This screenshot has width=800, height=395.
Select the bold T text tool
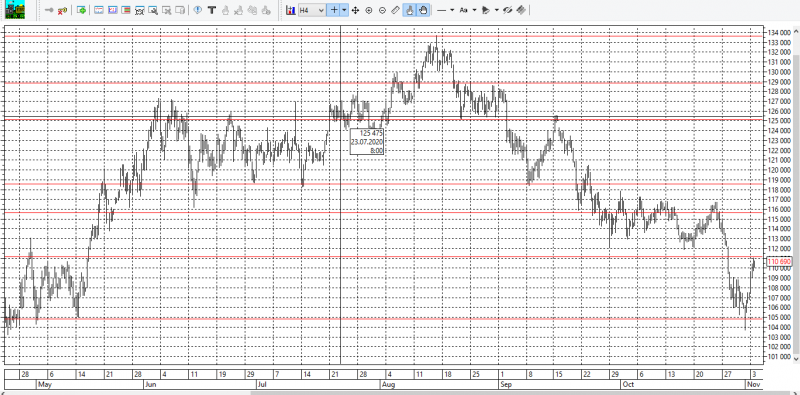click(x=212, y=10)
